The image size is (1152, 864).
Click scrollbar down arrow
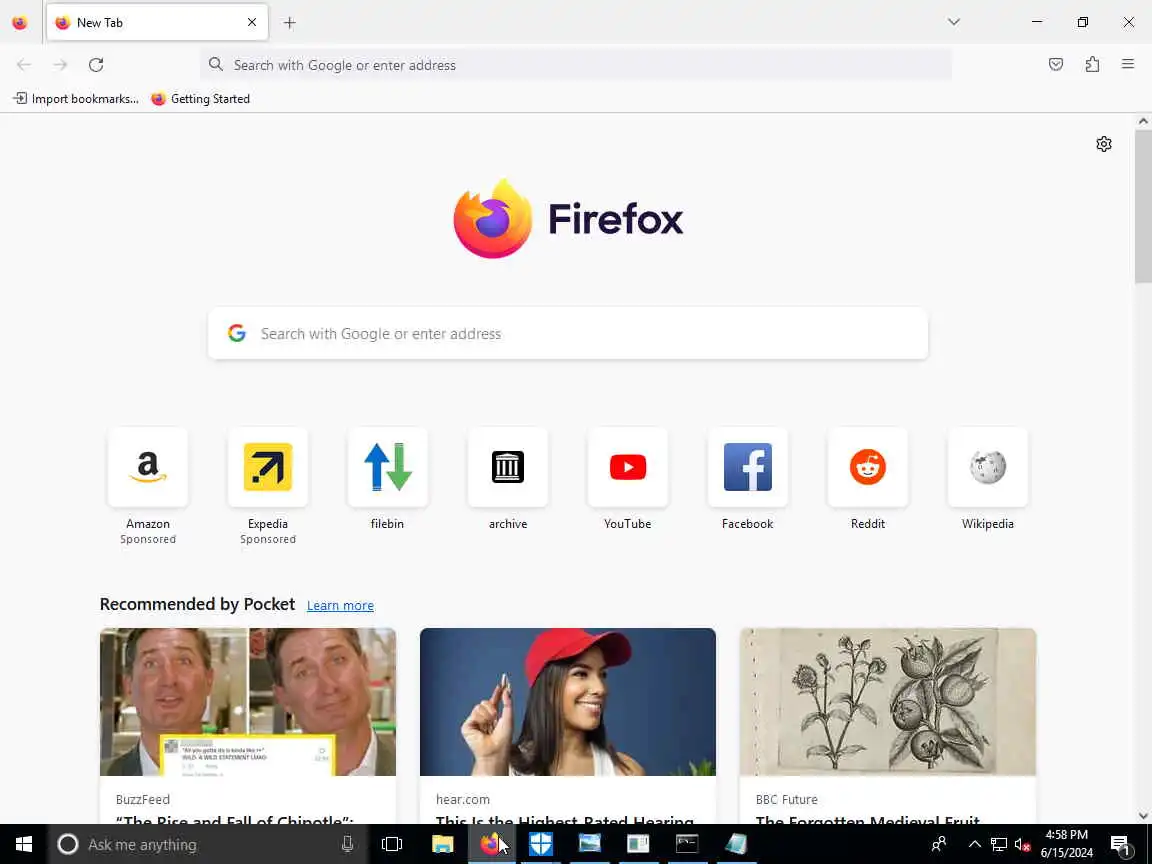tap(1142, 816)
